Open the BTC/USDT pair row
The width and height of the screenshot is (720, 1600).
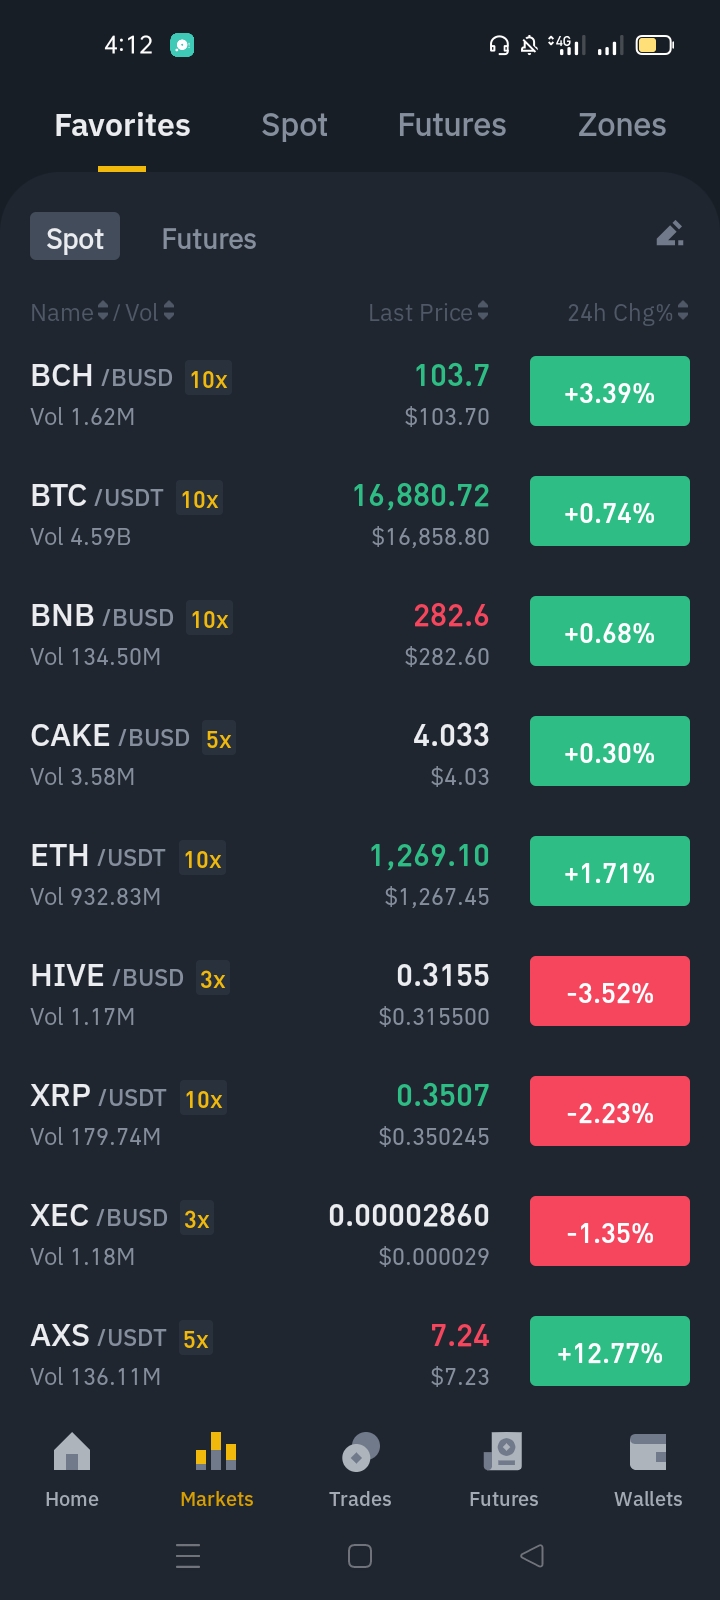(x=360, y=514)
